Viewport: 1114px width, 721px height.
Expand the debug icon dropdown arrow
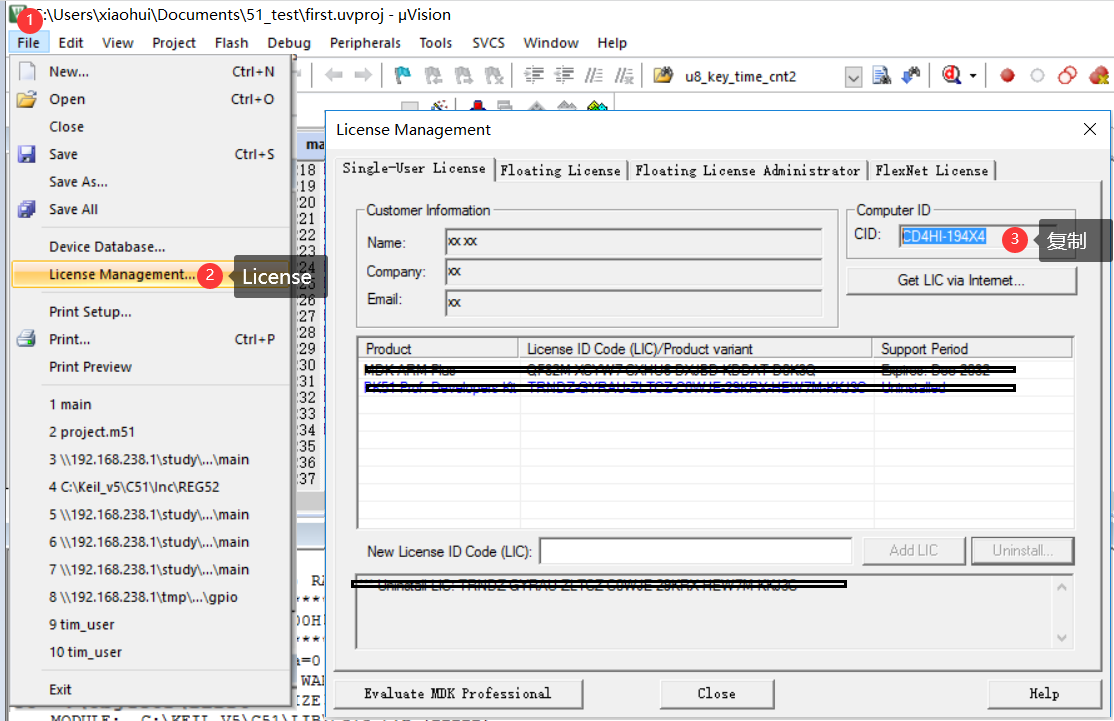973,76
